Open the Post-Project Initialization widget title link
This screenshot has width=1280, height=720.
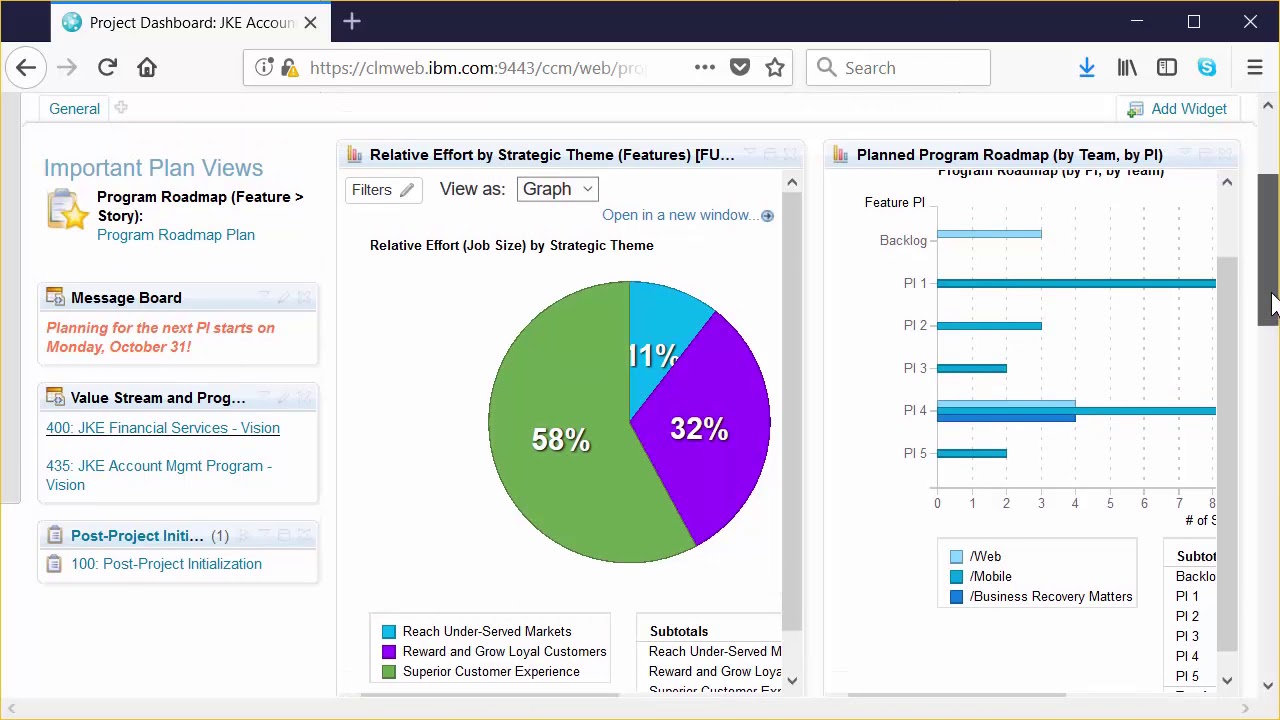tap(137, 536)
